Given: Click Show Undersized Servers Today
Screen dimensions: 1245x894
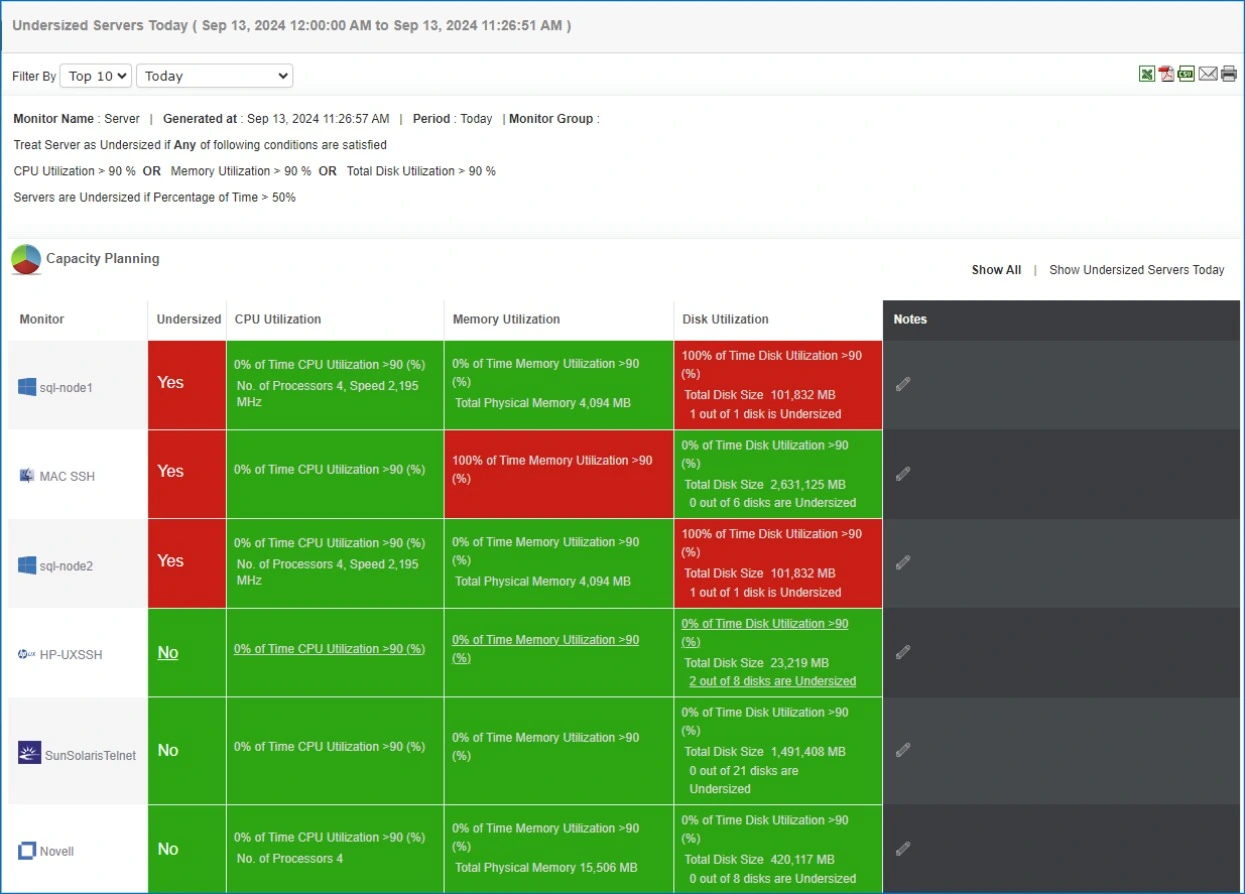Looking at the screenshot, I should [x=1136, y=269].
